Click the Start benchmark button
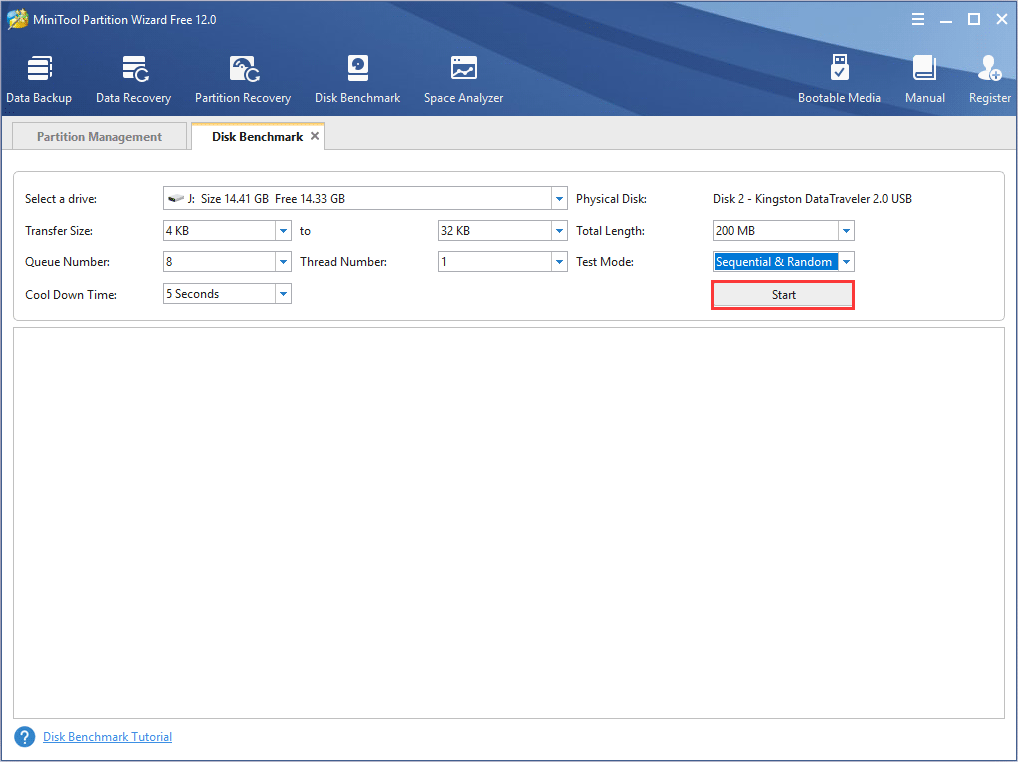 (783, 295)
